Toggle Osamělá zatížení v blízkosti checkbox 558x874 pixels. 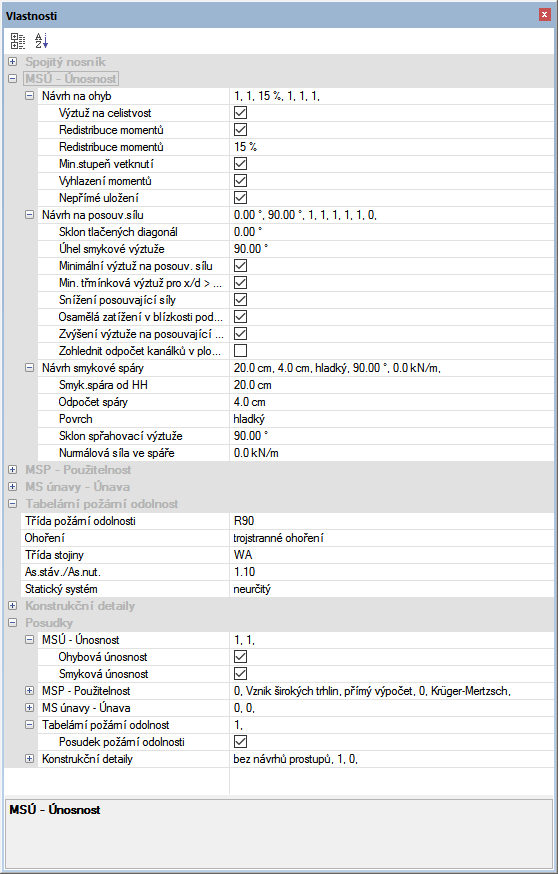[240, 317]
